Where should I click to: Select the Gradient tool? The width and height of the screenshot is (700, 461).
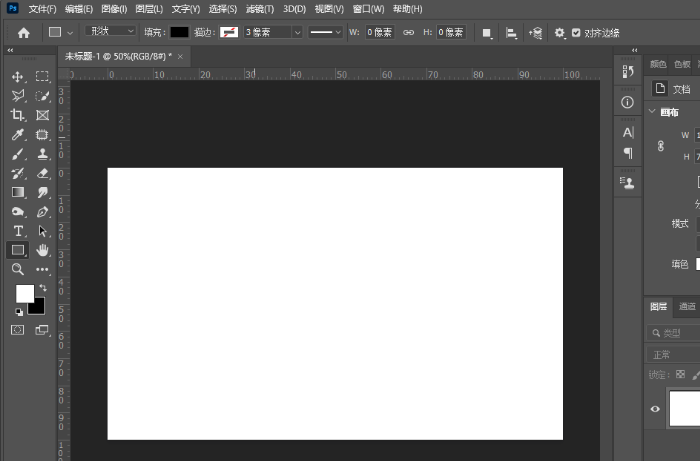pyautogui.click(x=18, y=192)
